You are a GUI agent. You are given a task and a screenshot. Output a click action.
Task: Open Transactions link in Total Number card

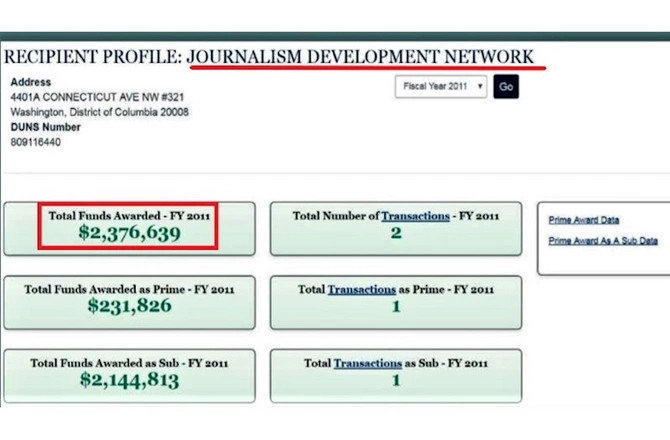pos(415,216)
